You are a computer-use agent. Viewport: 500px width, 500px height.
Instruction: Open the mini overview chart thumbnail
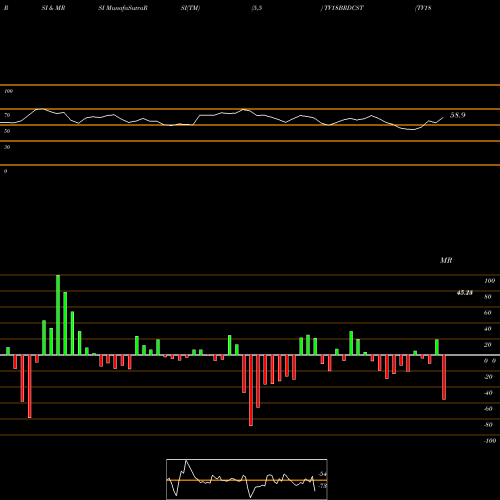click(247, 479)
